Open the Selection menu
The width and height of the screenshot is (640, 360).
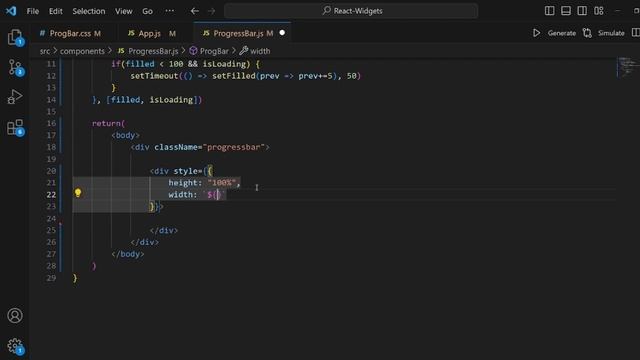[x=89, y=11]
